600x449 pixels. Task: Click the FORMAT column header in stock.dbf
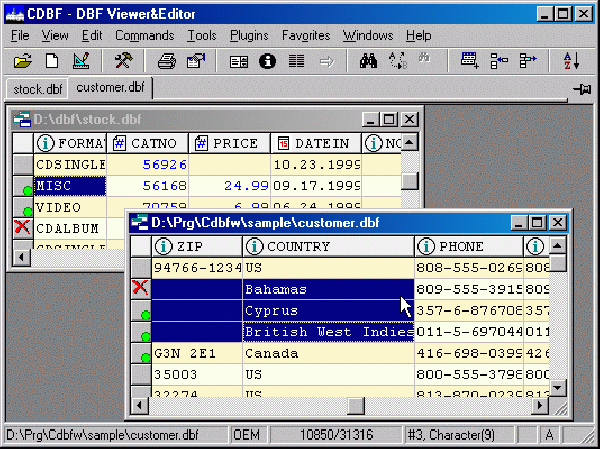pos(70,143)
